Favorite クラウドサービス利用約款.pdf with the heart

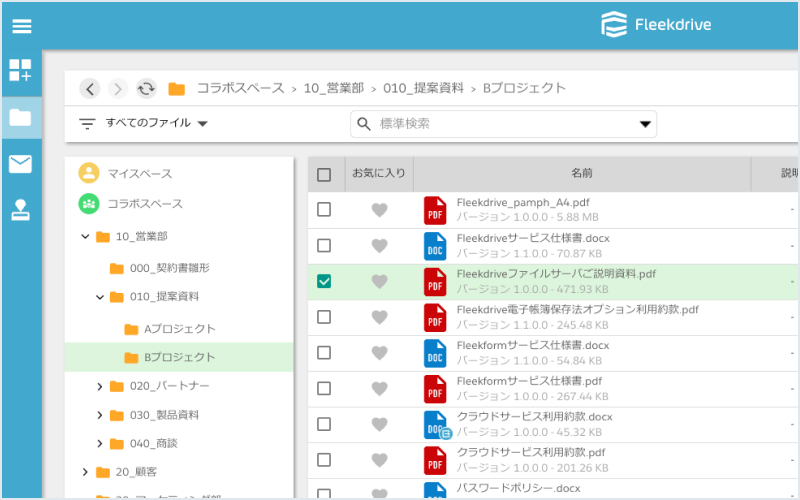point(379,460)
